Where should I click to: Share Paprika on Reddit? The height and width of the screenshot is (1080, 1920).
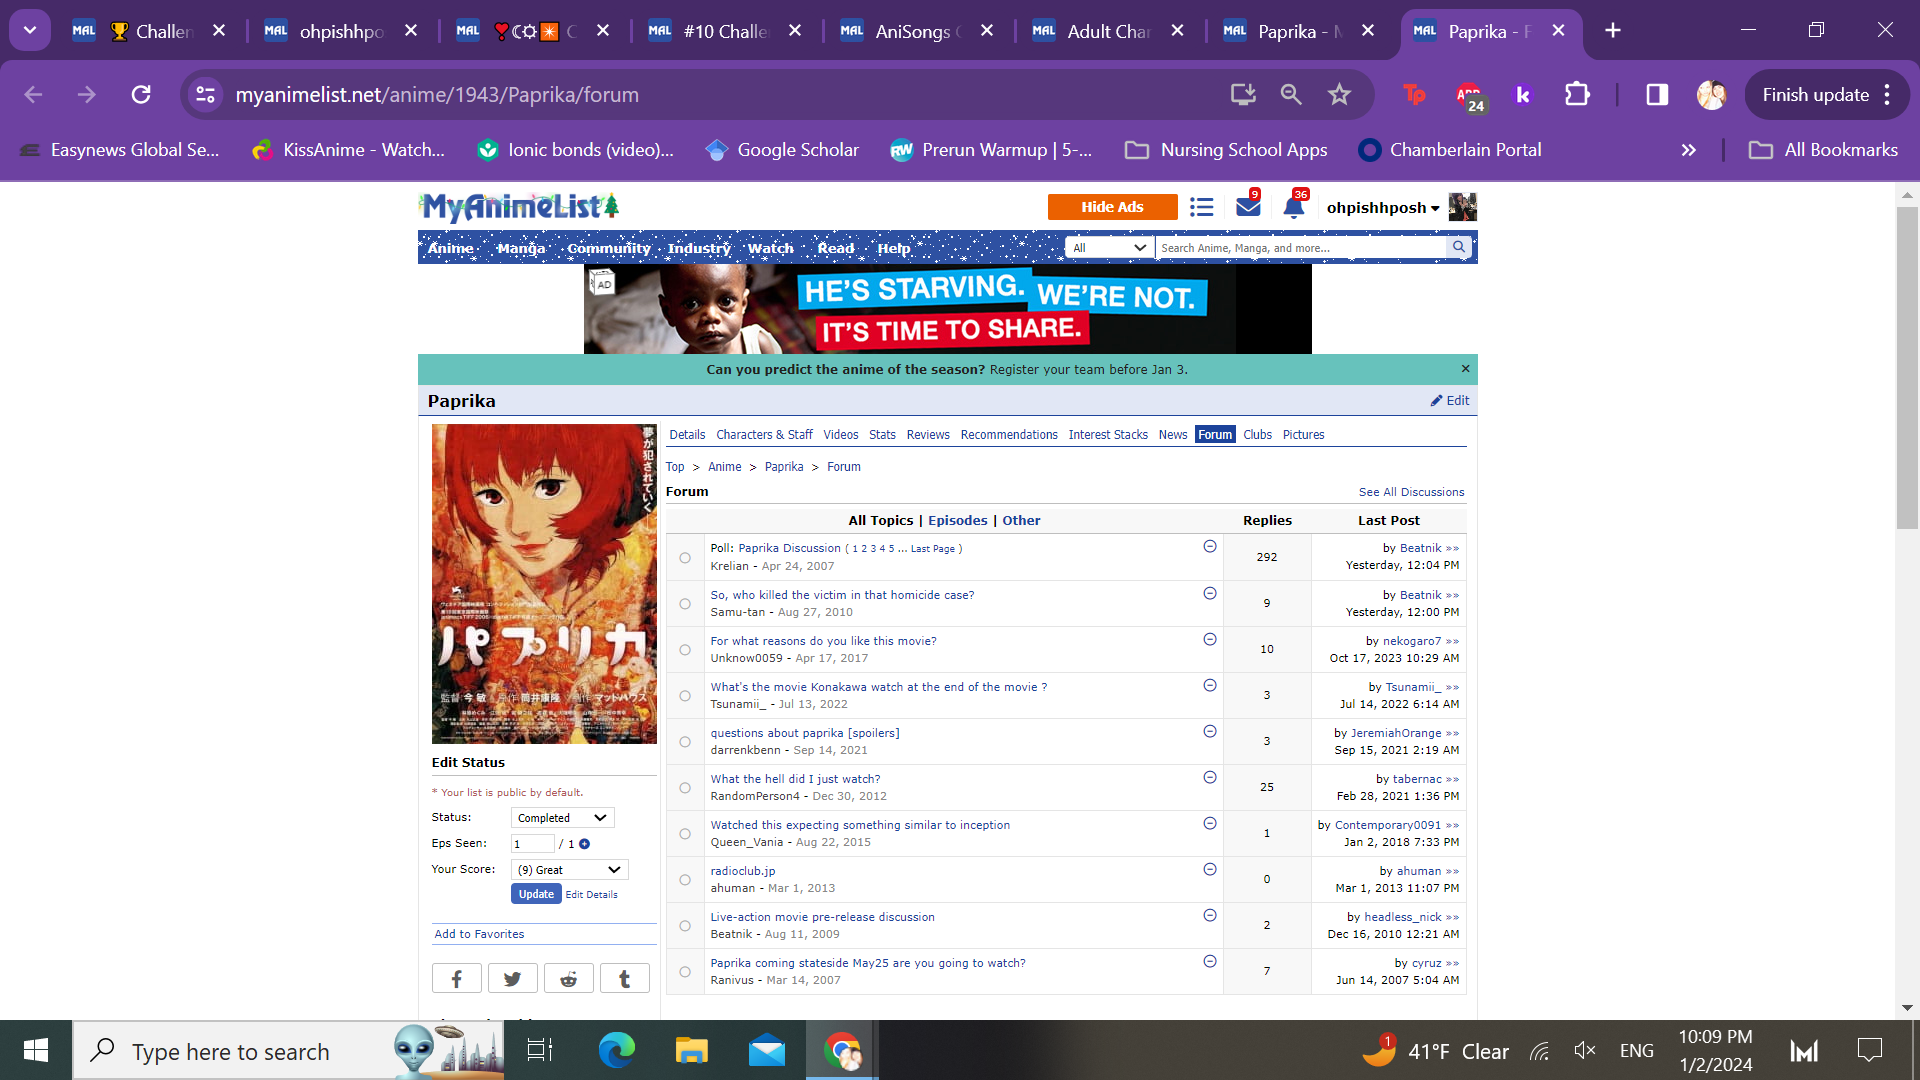[569, 978]
